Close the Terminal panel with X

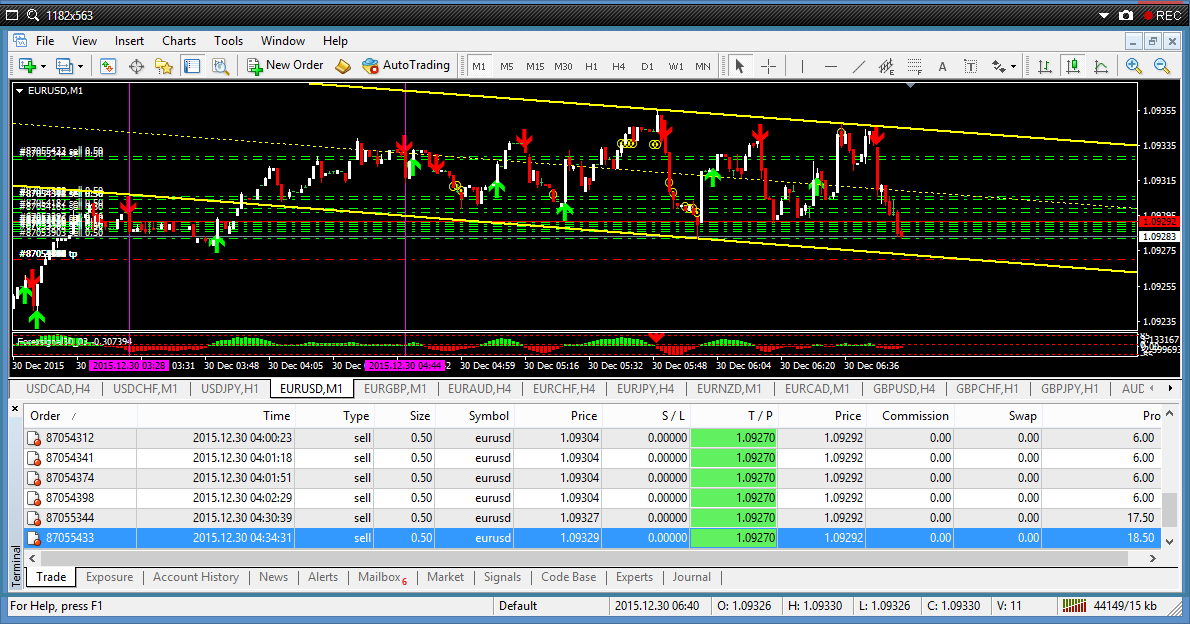pyautogui.click(x=15, y=408)
